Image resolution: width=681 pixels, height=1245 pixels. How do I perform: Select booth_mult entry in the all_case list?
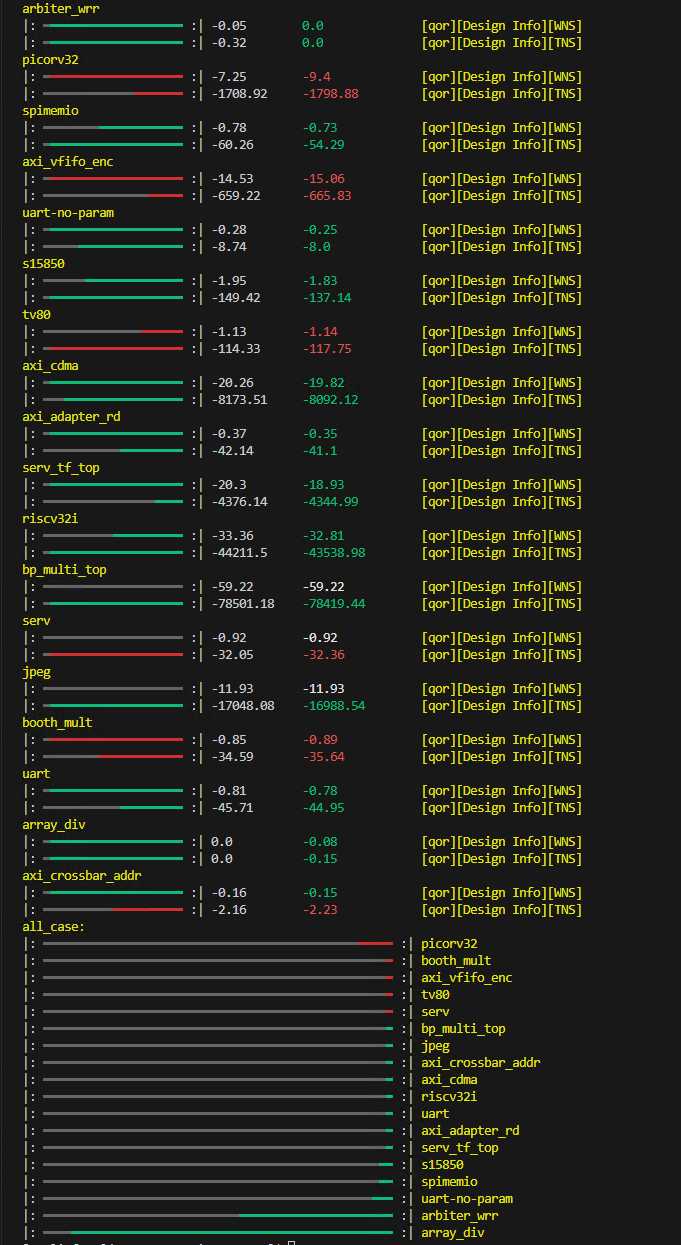(456, 961)
